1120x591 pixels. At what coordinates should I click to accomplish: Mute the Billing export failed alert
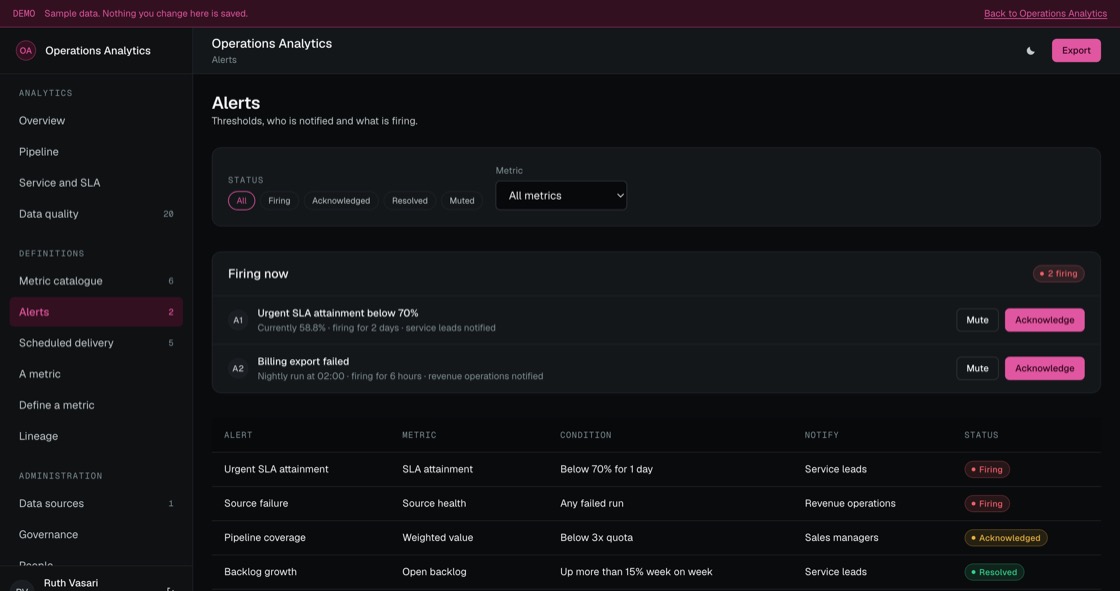click(x=977, y=369)
